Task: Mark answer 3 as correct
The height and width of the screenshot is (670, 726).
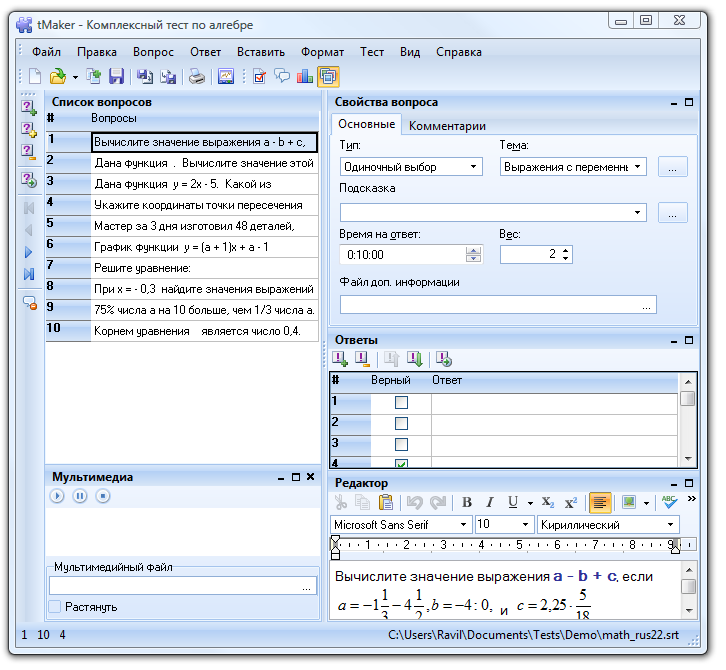Action: click(401, 445)
